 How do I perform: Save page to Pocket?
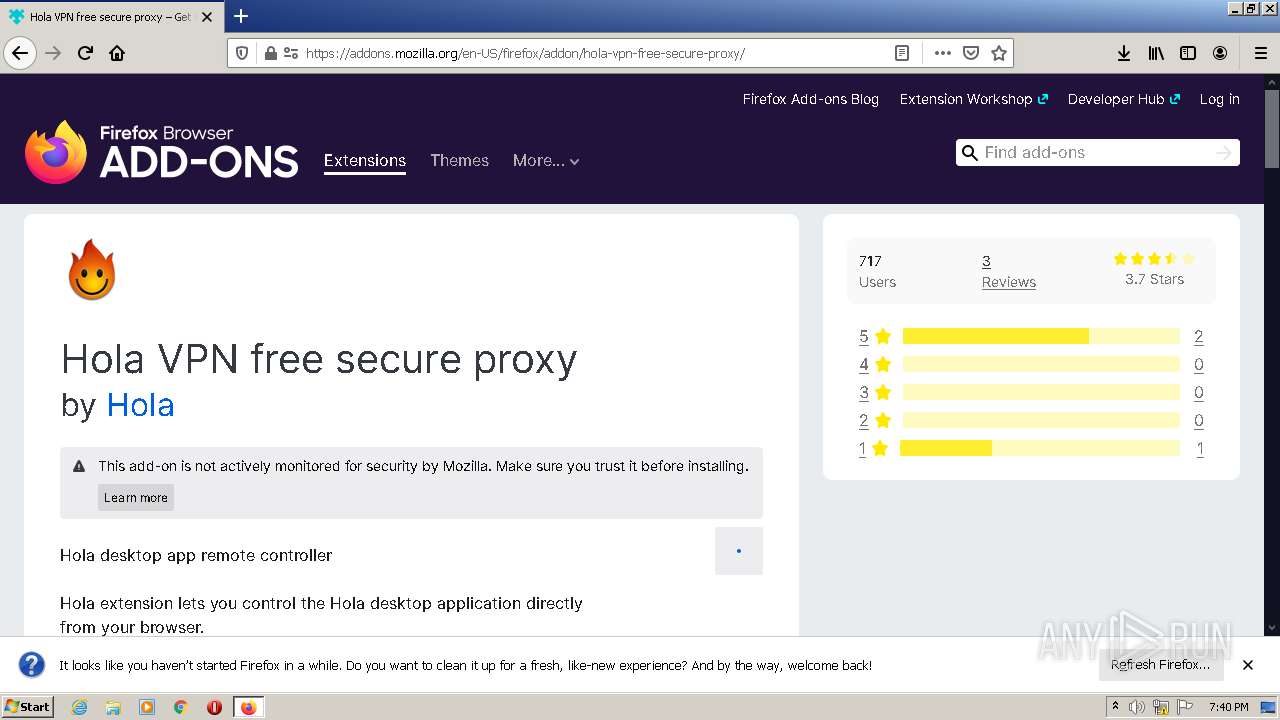coord(970,53)
